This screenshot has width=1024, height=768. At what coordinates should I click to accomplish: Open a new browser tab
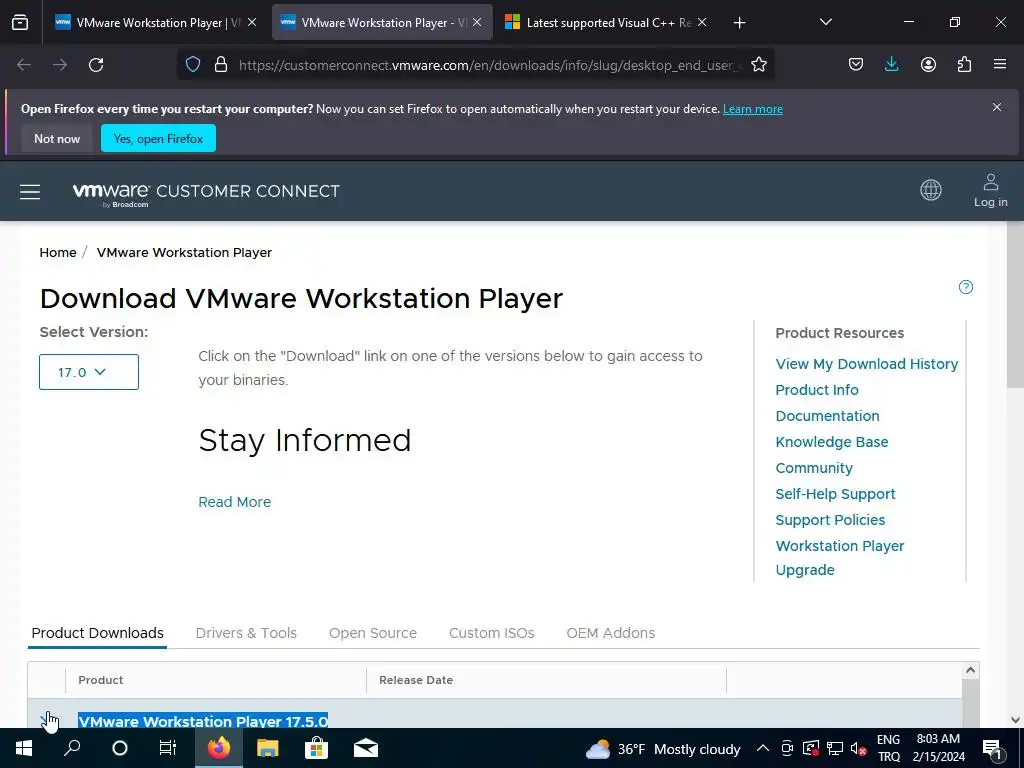pos(739,23)
